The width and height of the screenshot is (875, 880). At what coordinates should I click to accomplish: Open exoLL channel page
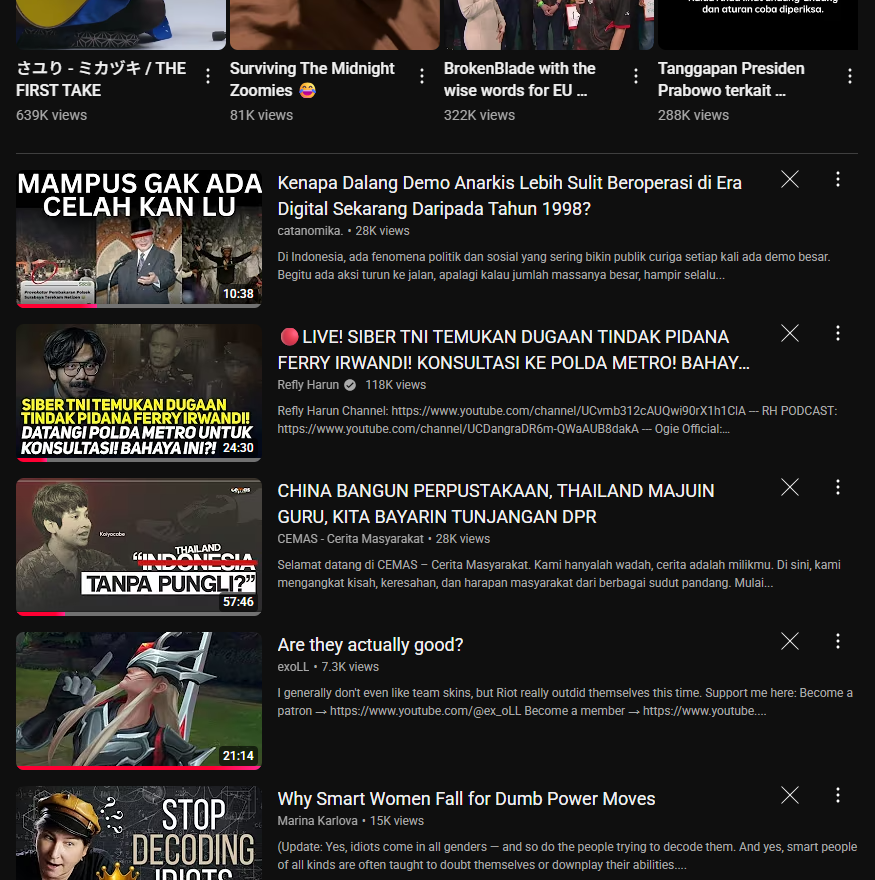click(293, 667)
